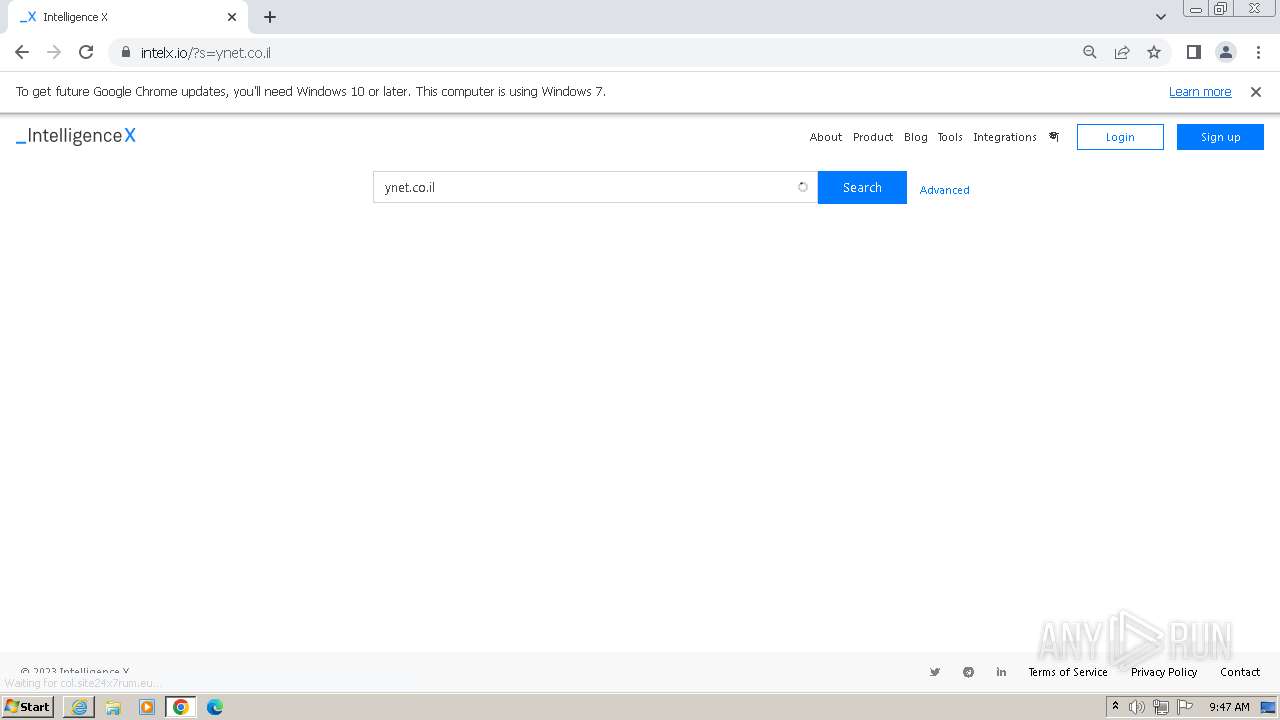The width and height of the screenshot is (1280, 720).
Task: Switch to Chrome in the taskbar
Action: [181, 707]
